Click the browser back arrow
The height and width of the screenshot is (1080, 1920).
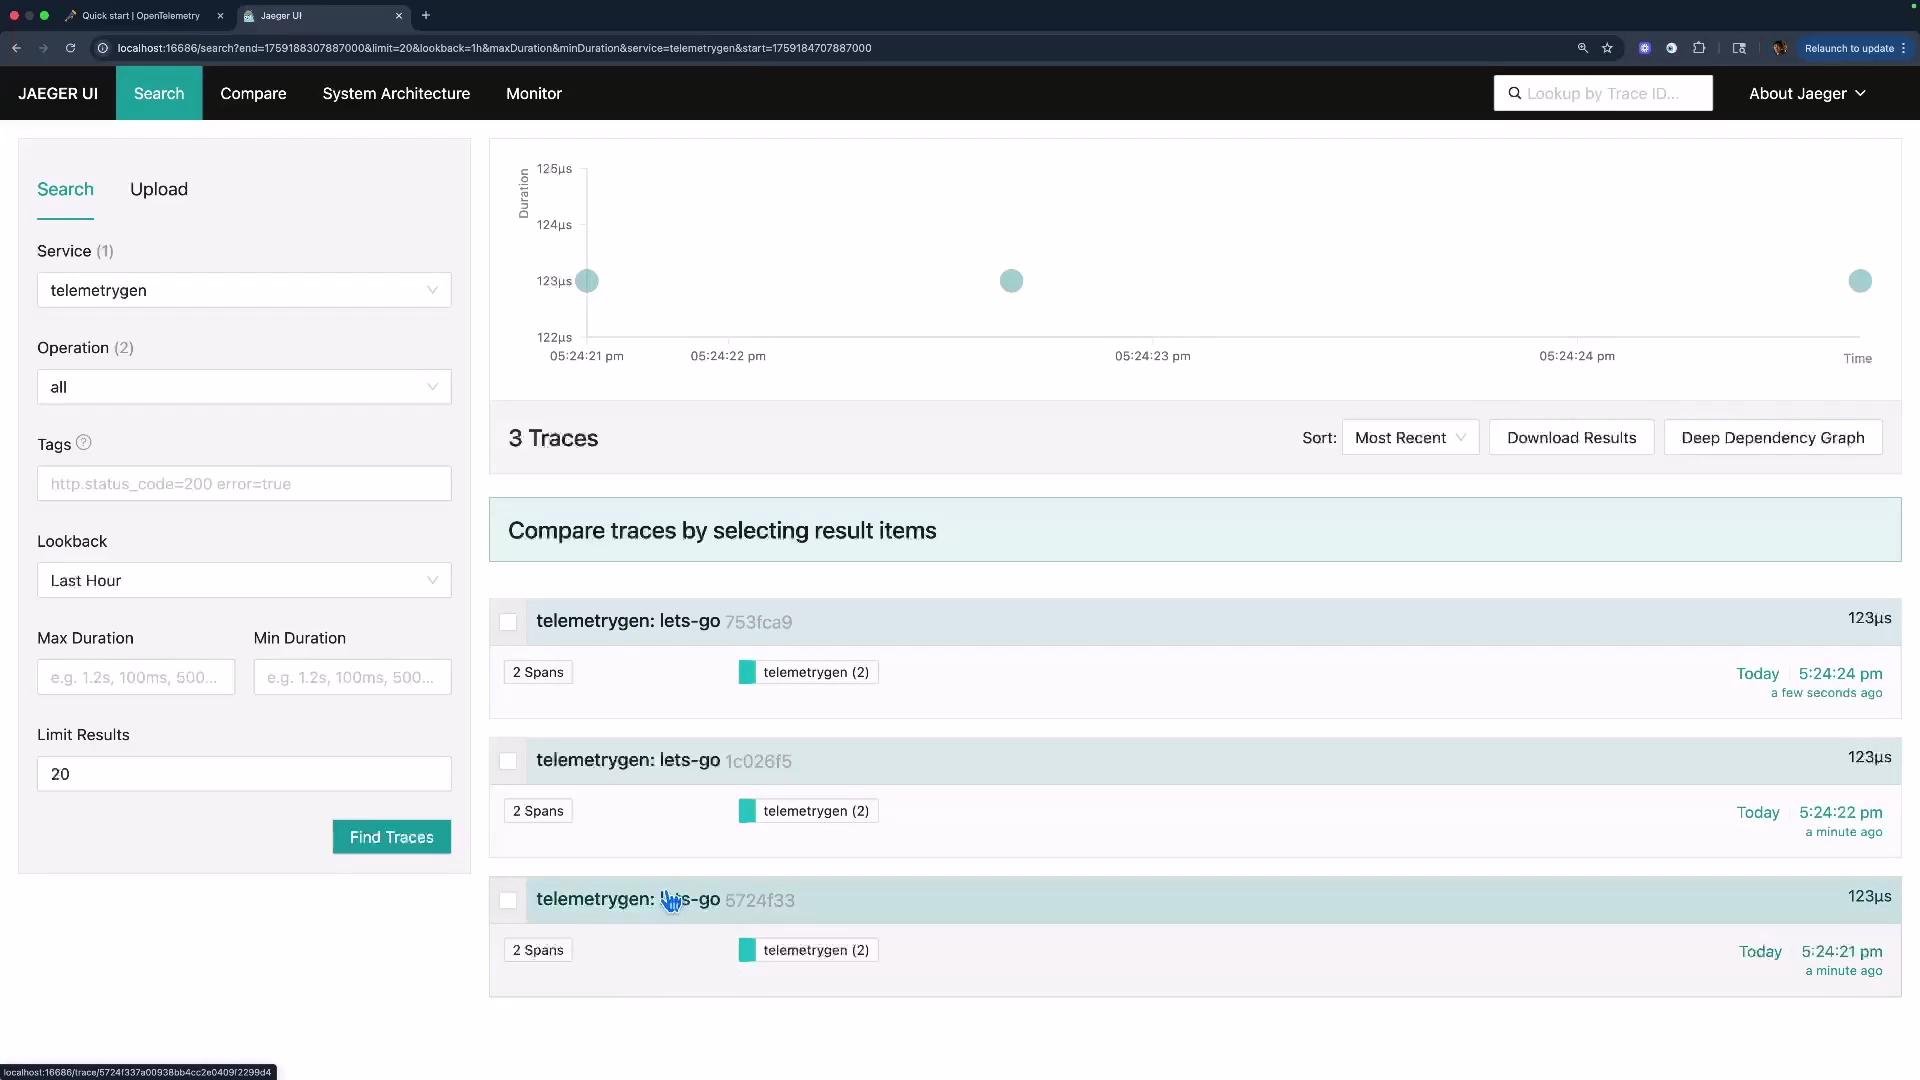pos(17,48)
